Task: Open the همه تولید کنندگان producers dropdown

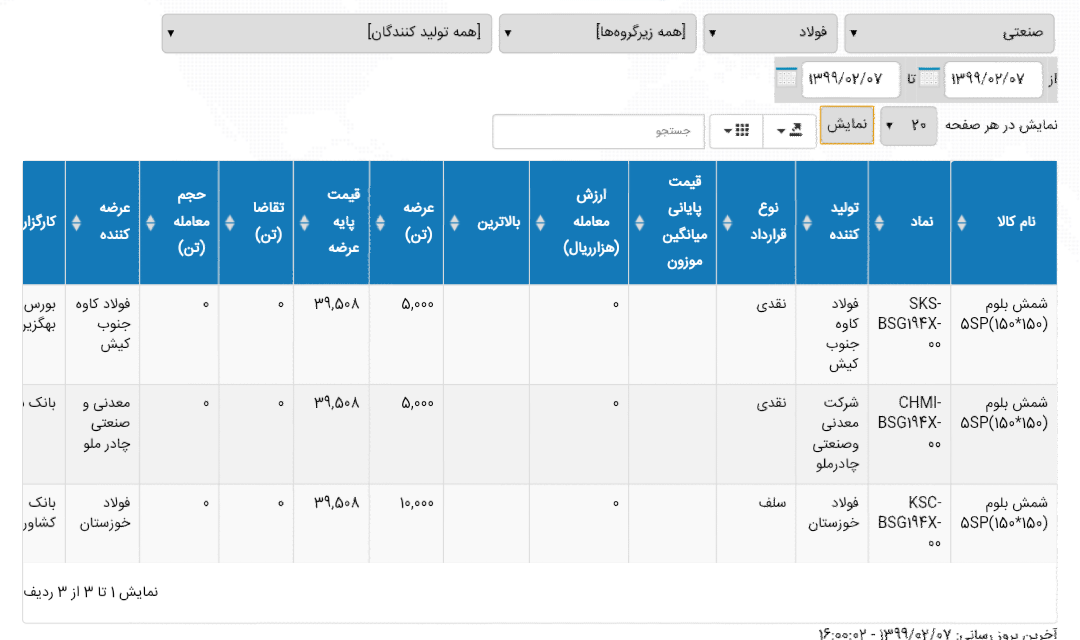Action: (x=326, y=33)
